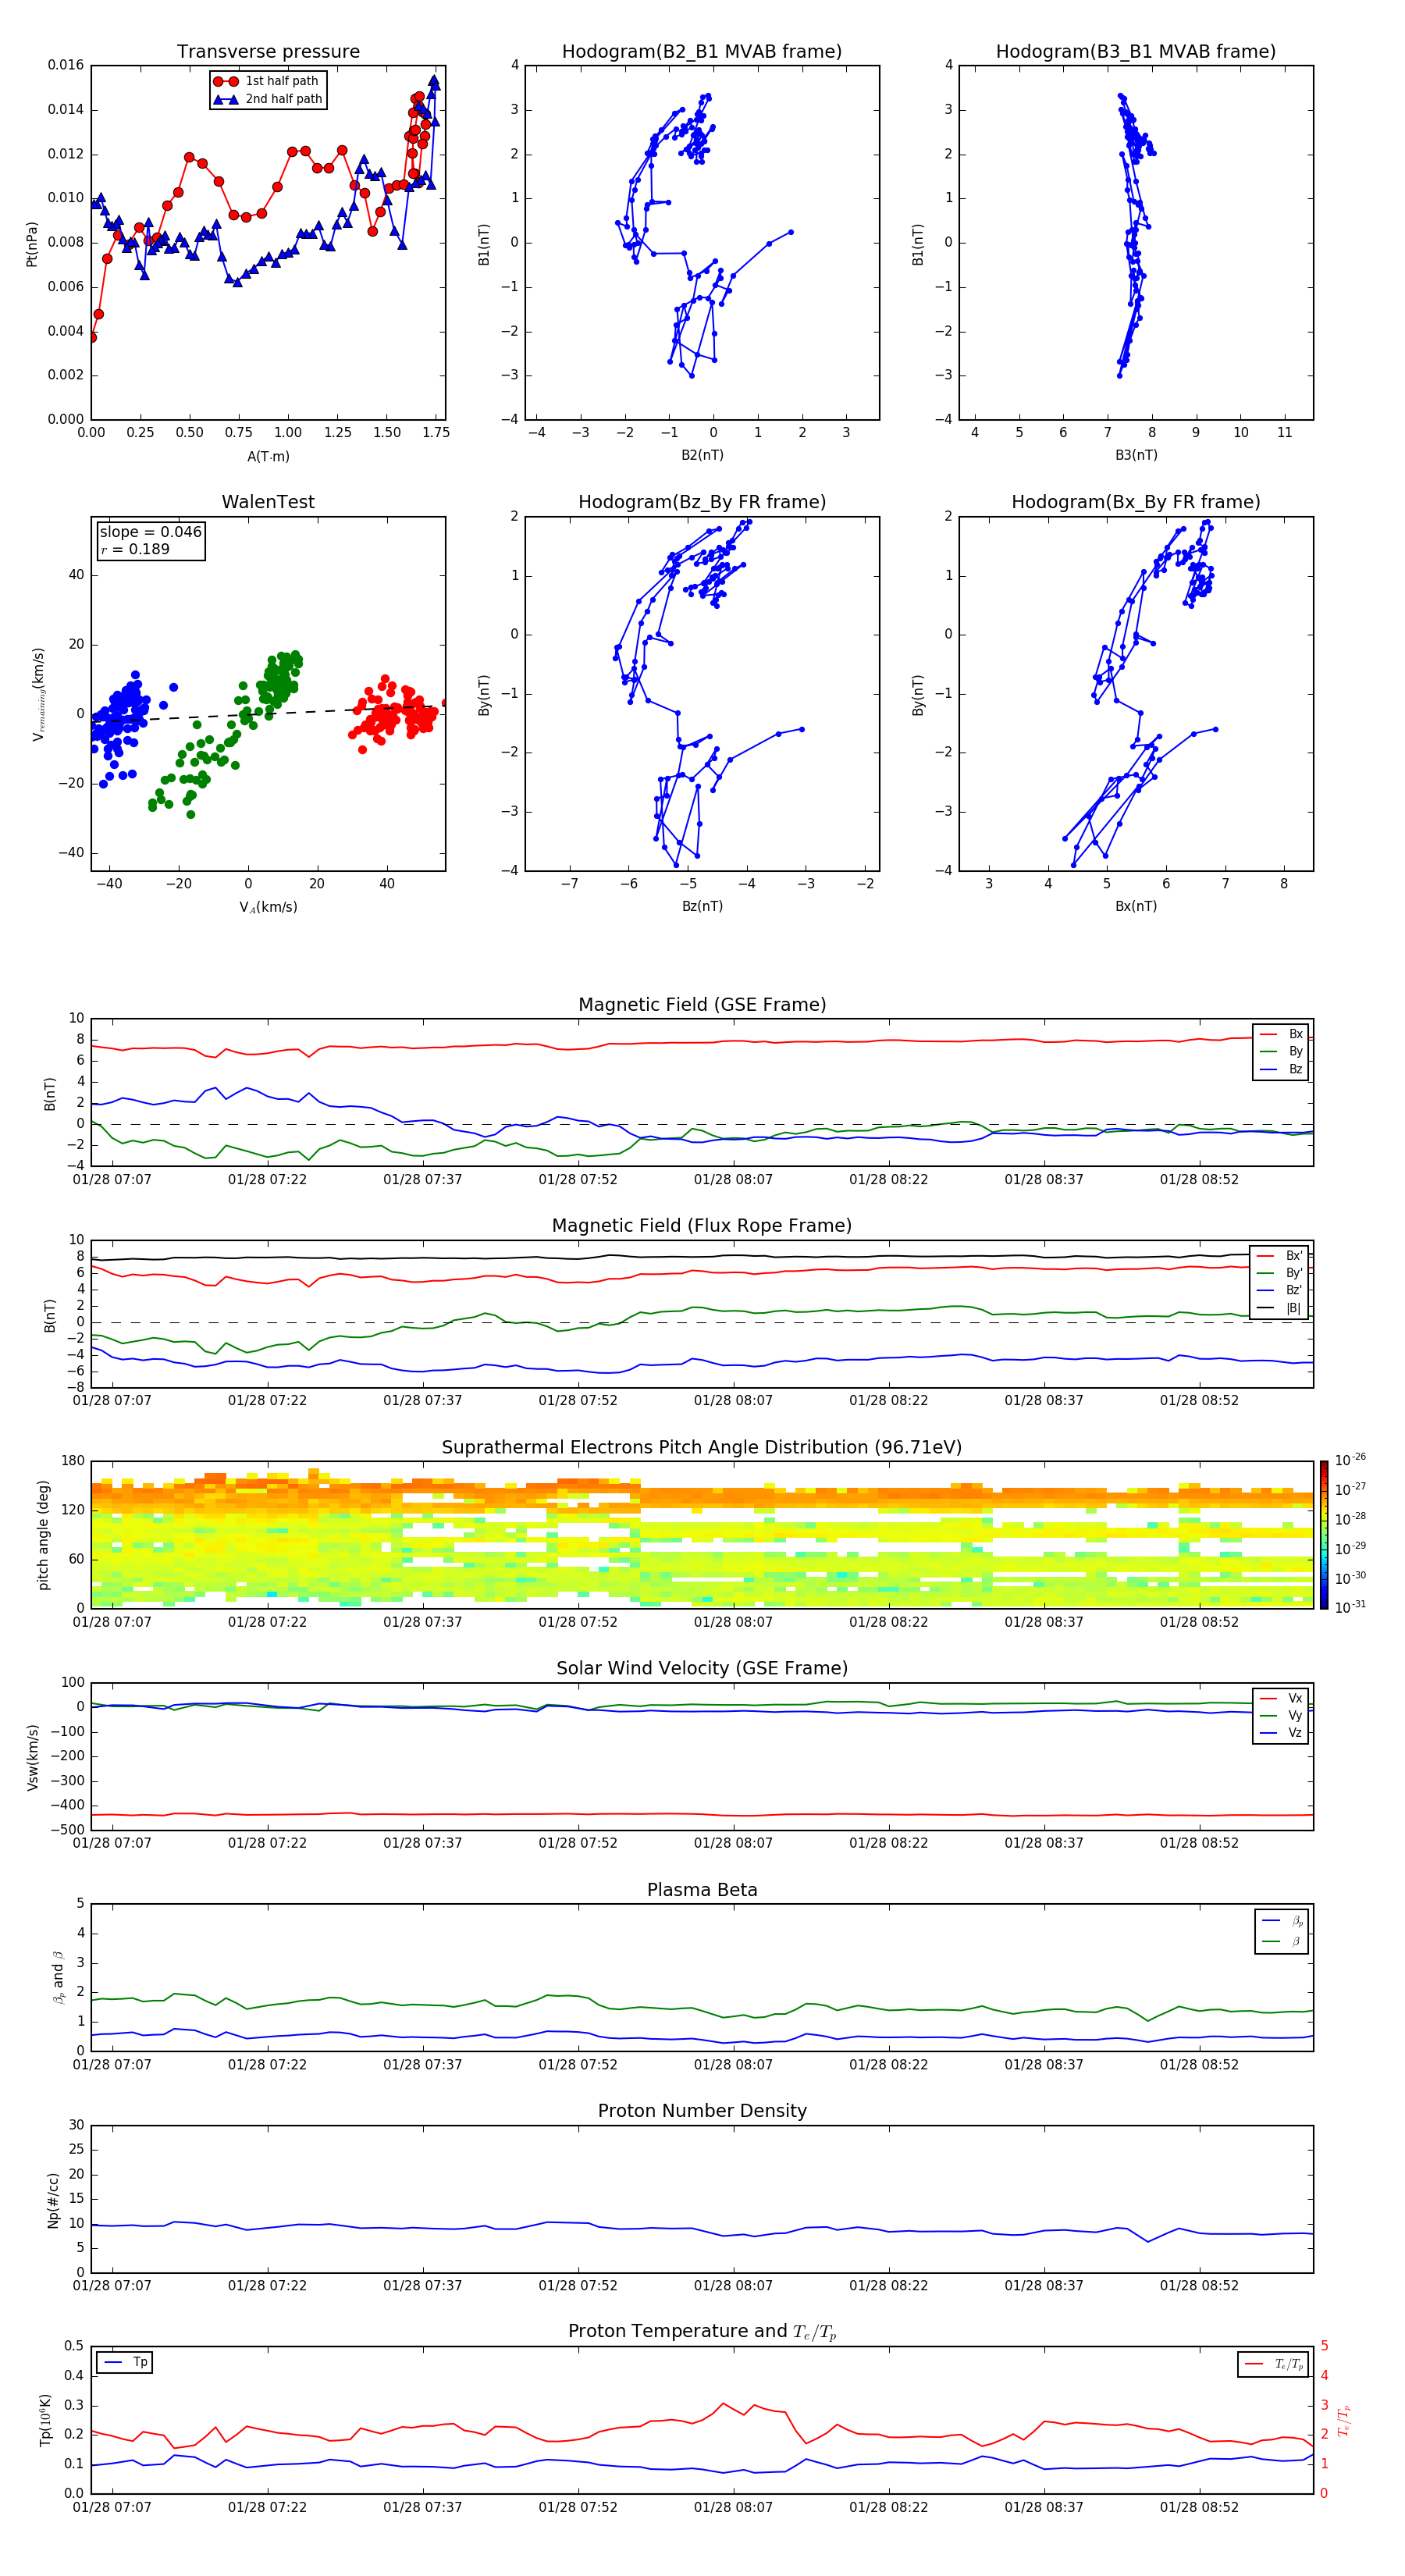Select 'Tp' legend in proton temperature panel

pyautogui.click(x=125, y=2362)
